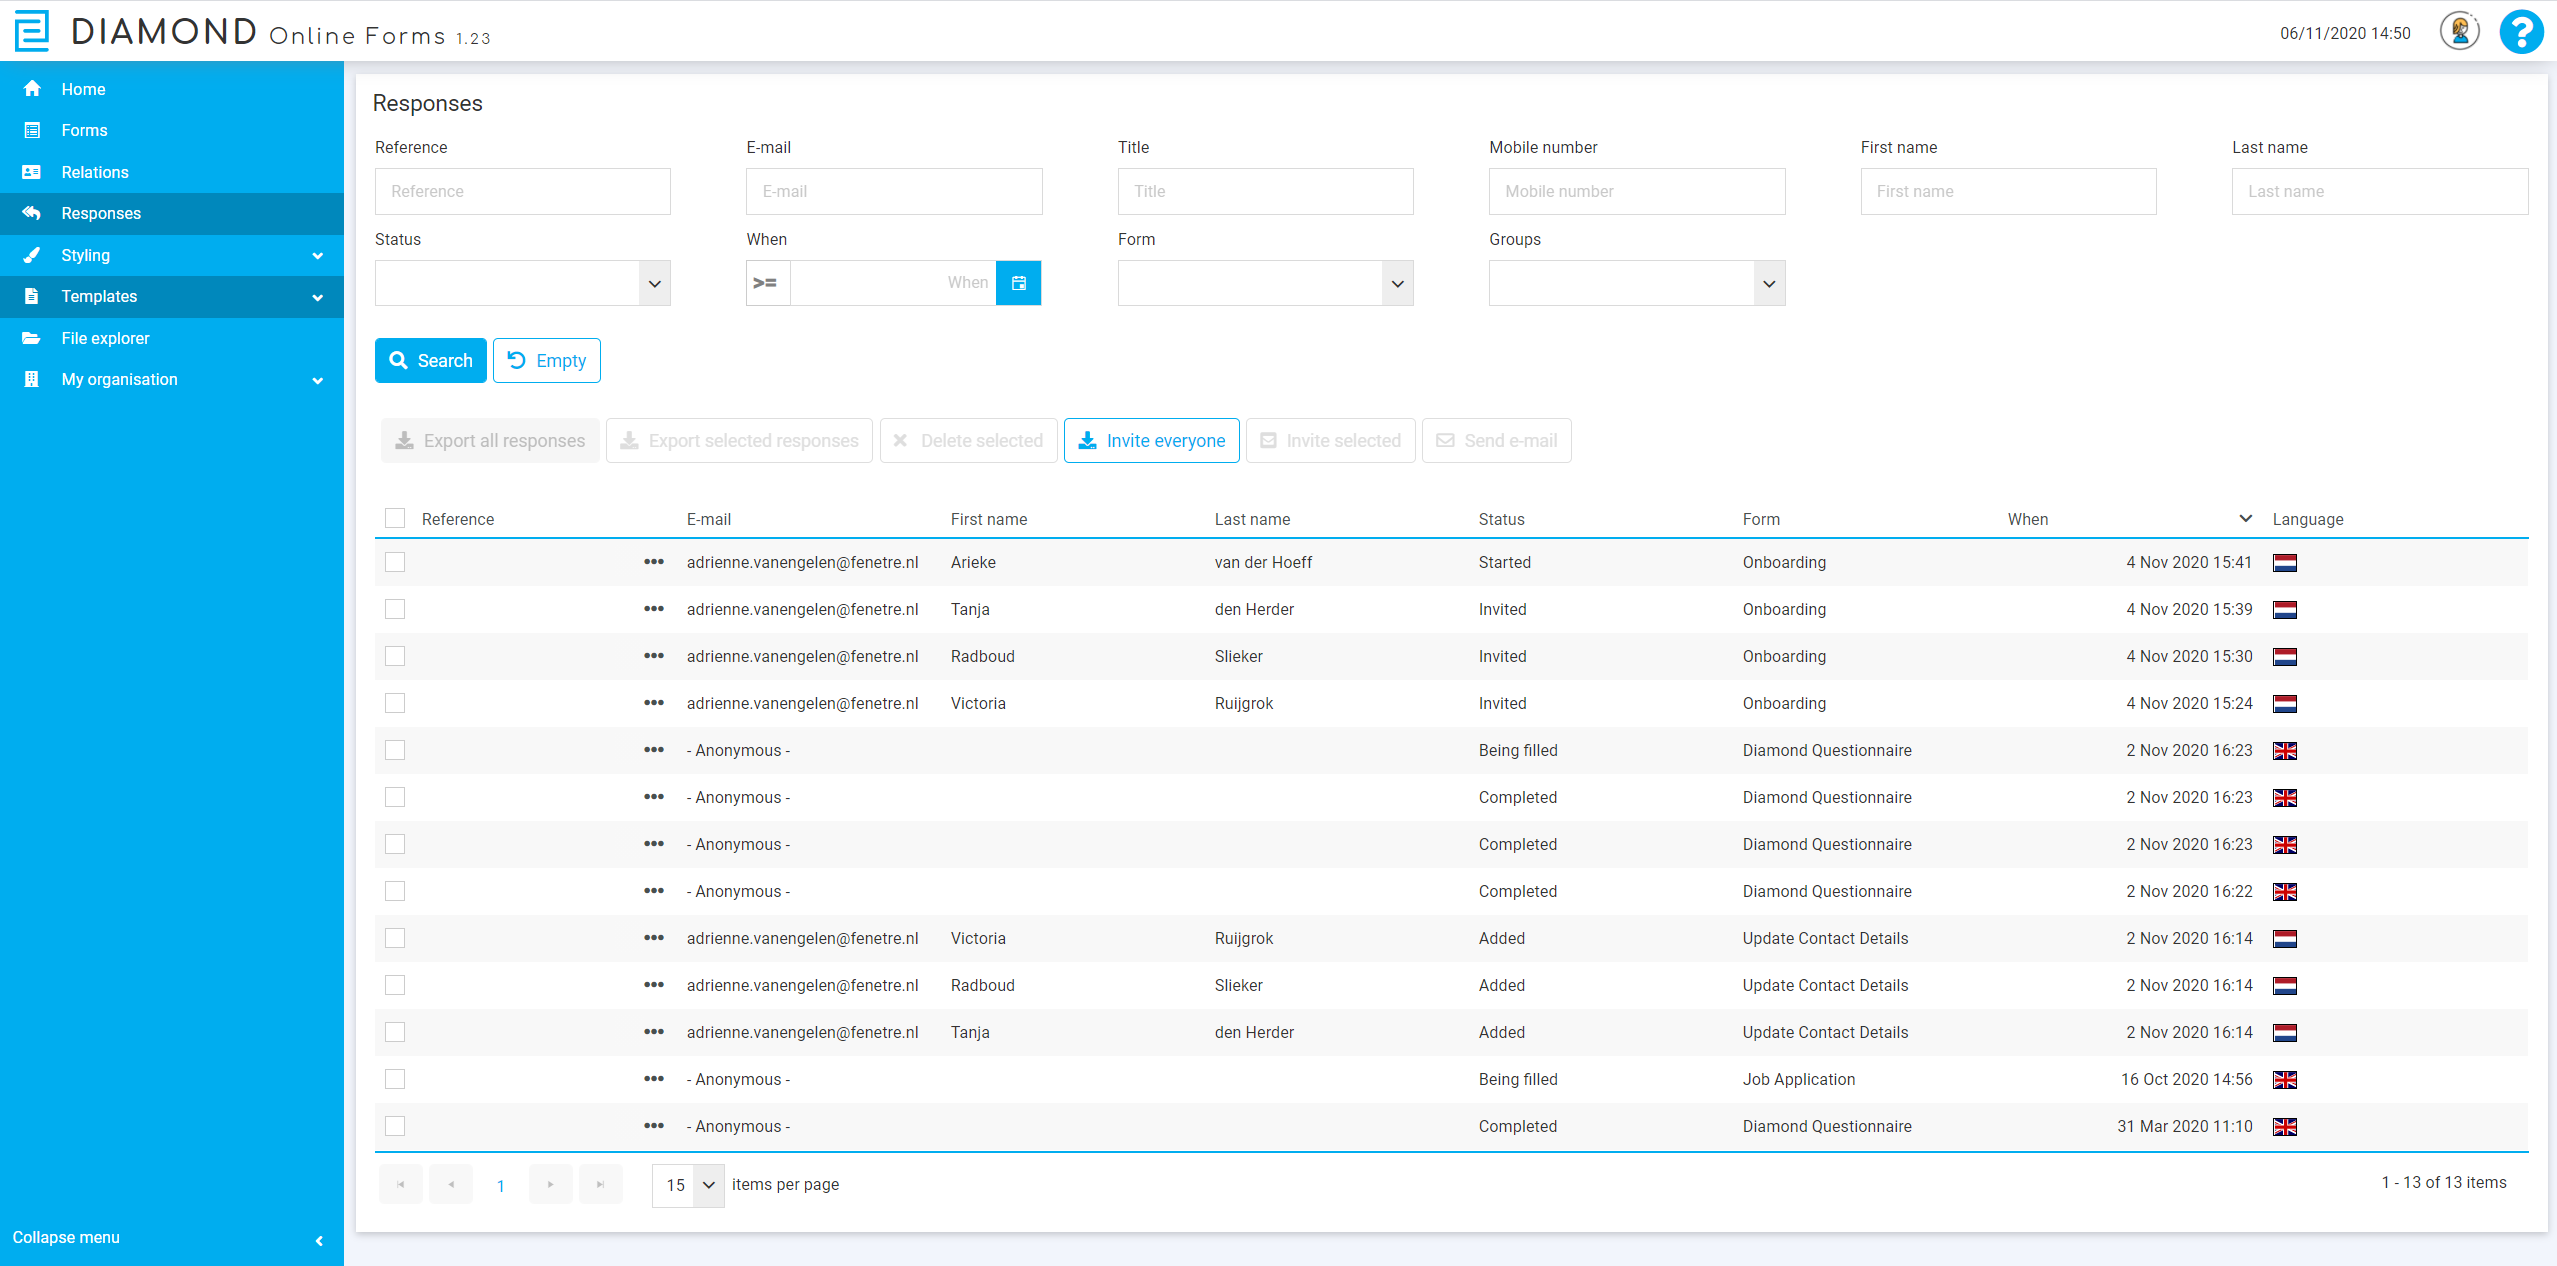Expand the Status filter dropdown

(x=654, y=283)
